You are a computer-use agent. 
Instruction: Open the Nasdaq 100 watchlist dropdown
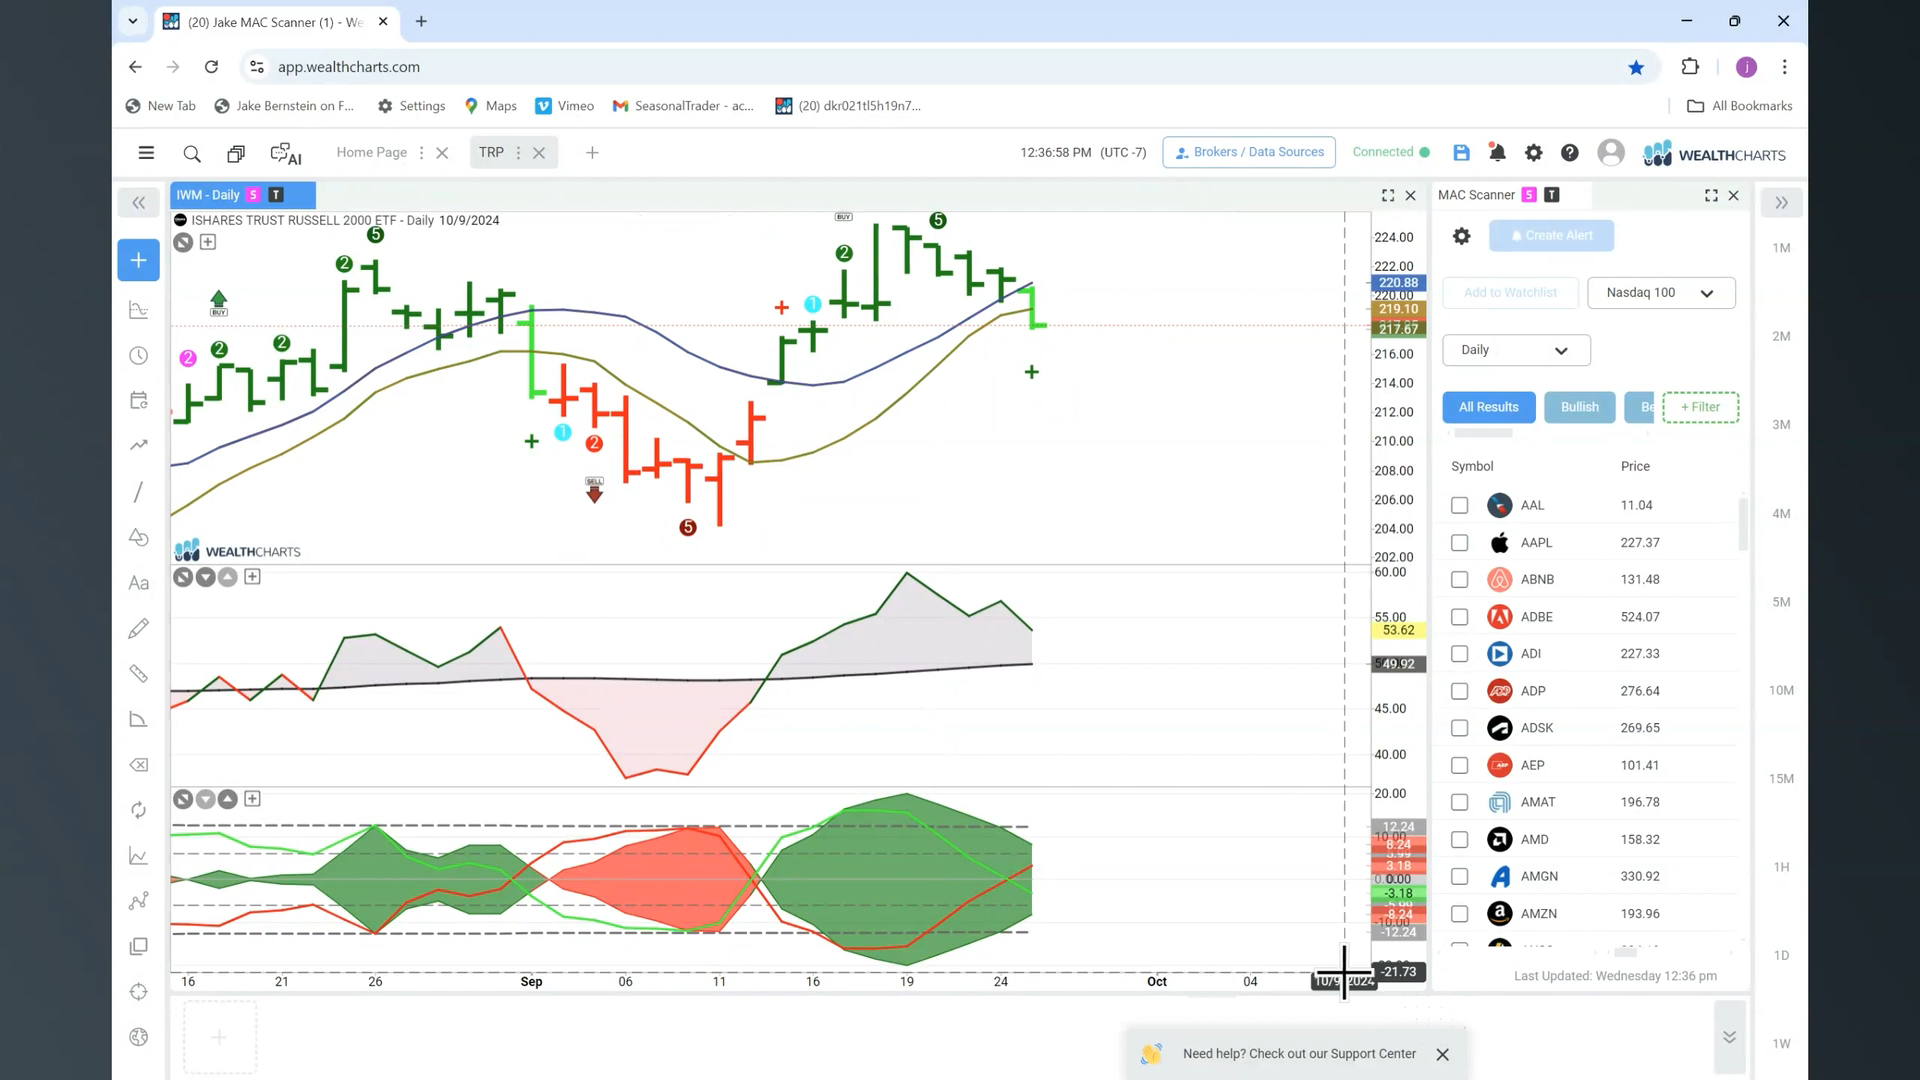point(1661,293)
